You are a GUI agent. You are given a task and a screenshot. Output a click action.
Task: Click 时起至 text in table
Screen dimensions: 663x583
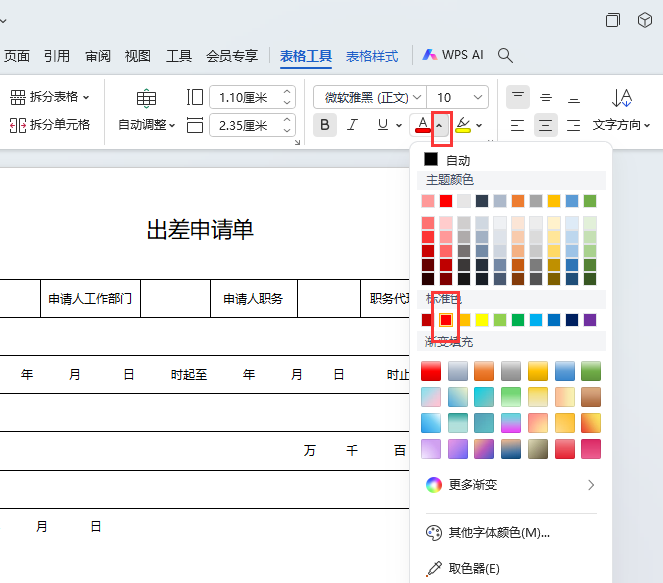point(189,375)
